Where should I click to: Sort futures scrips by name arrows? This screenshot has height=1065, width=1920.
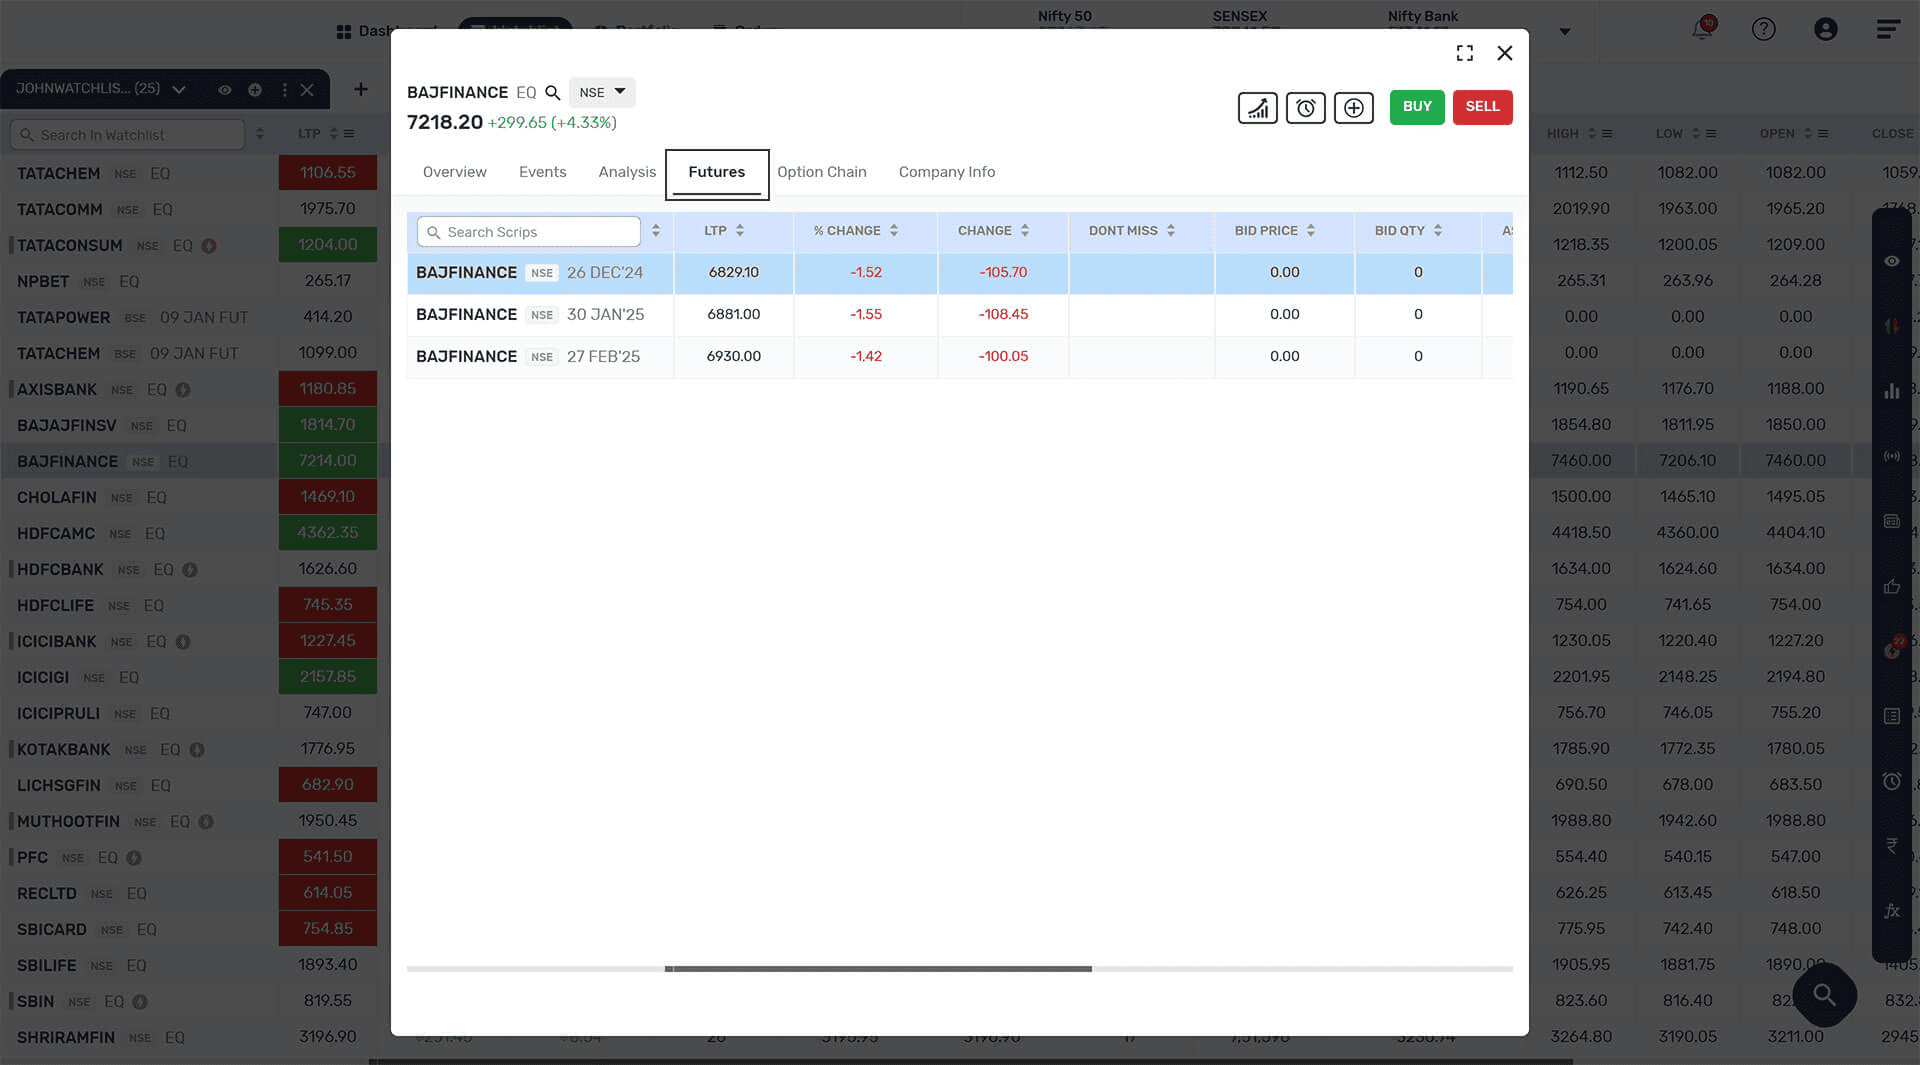click(x=655, y=231)
